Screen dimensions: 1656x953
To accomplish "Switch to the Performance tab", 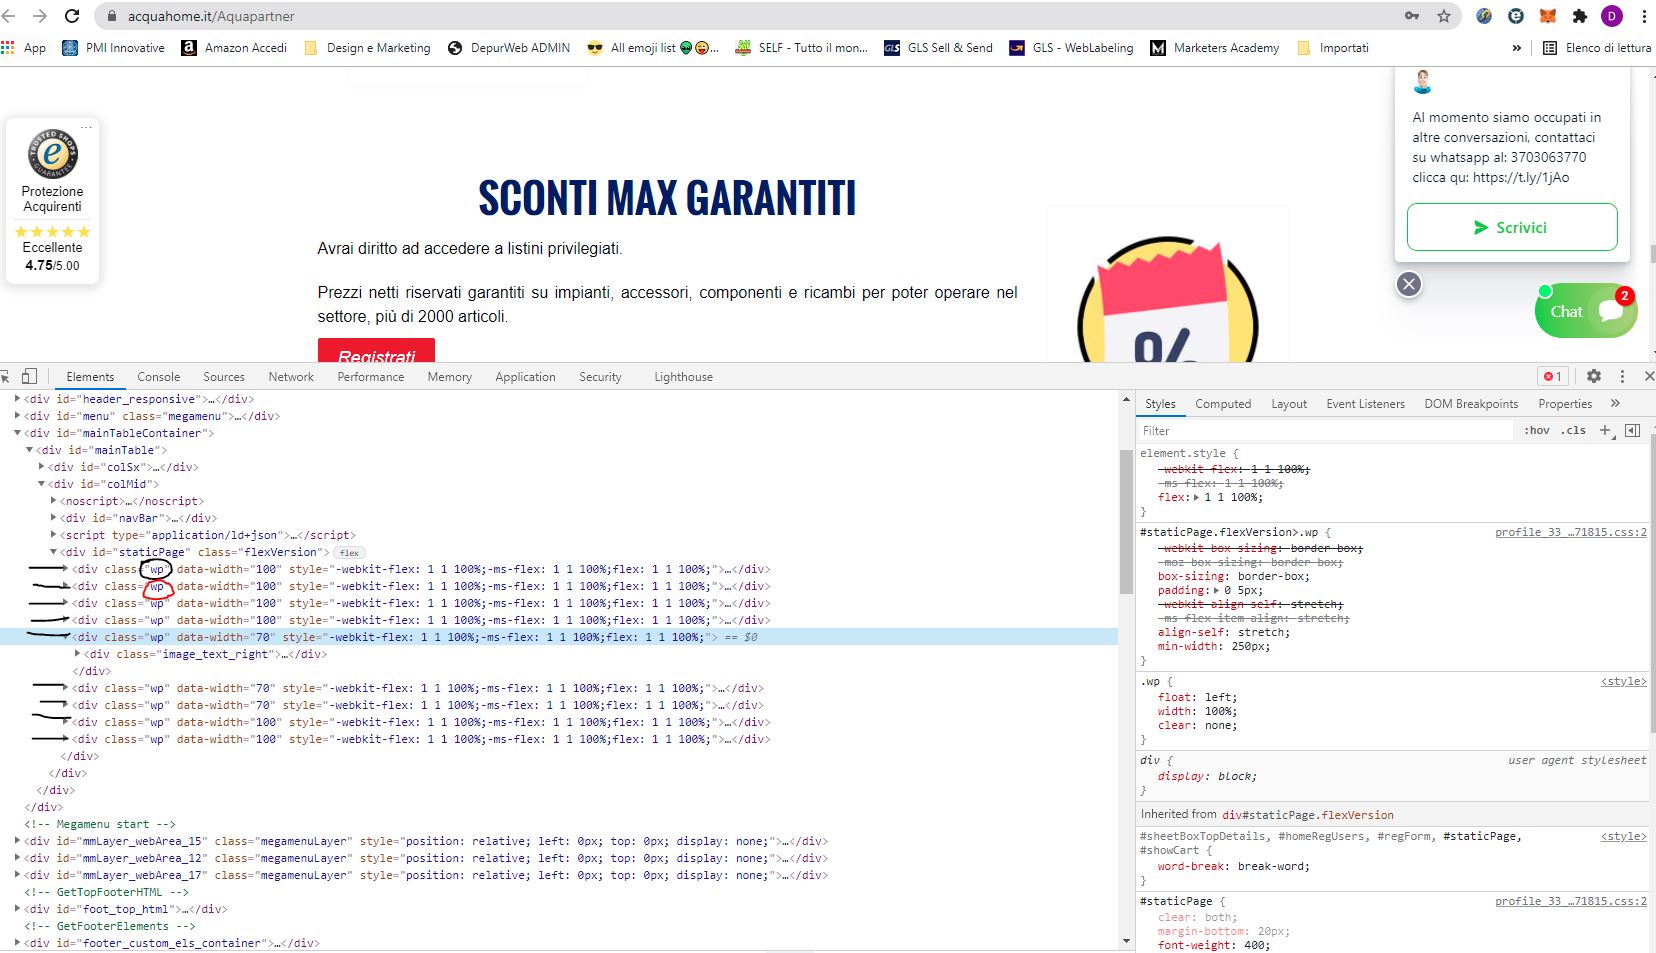I will coord(371,377).
